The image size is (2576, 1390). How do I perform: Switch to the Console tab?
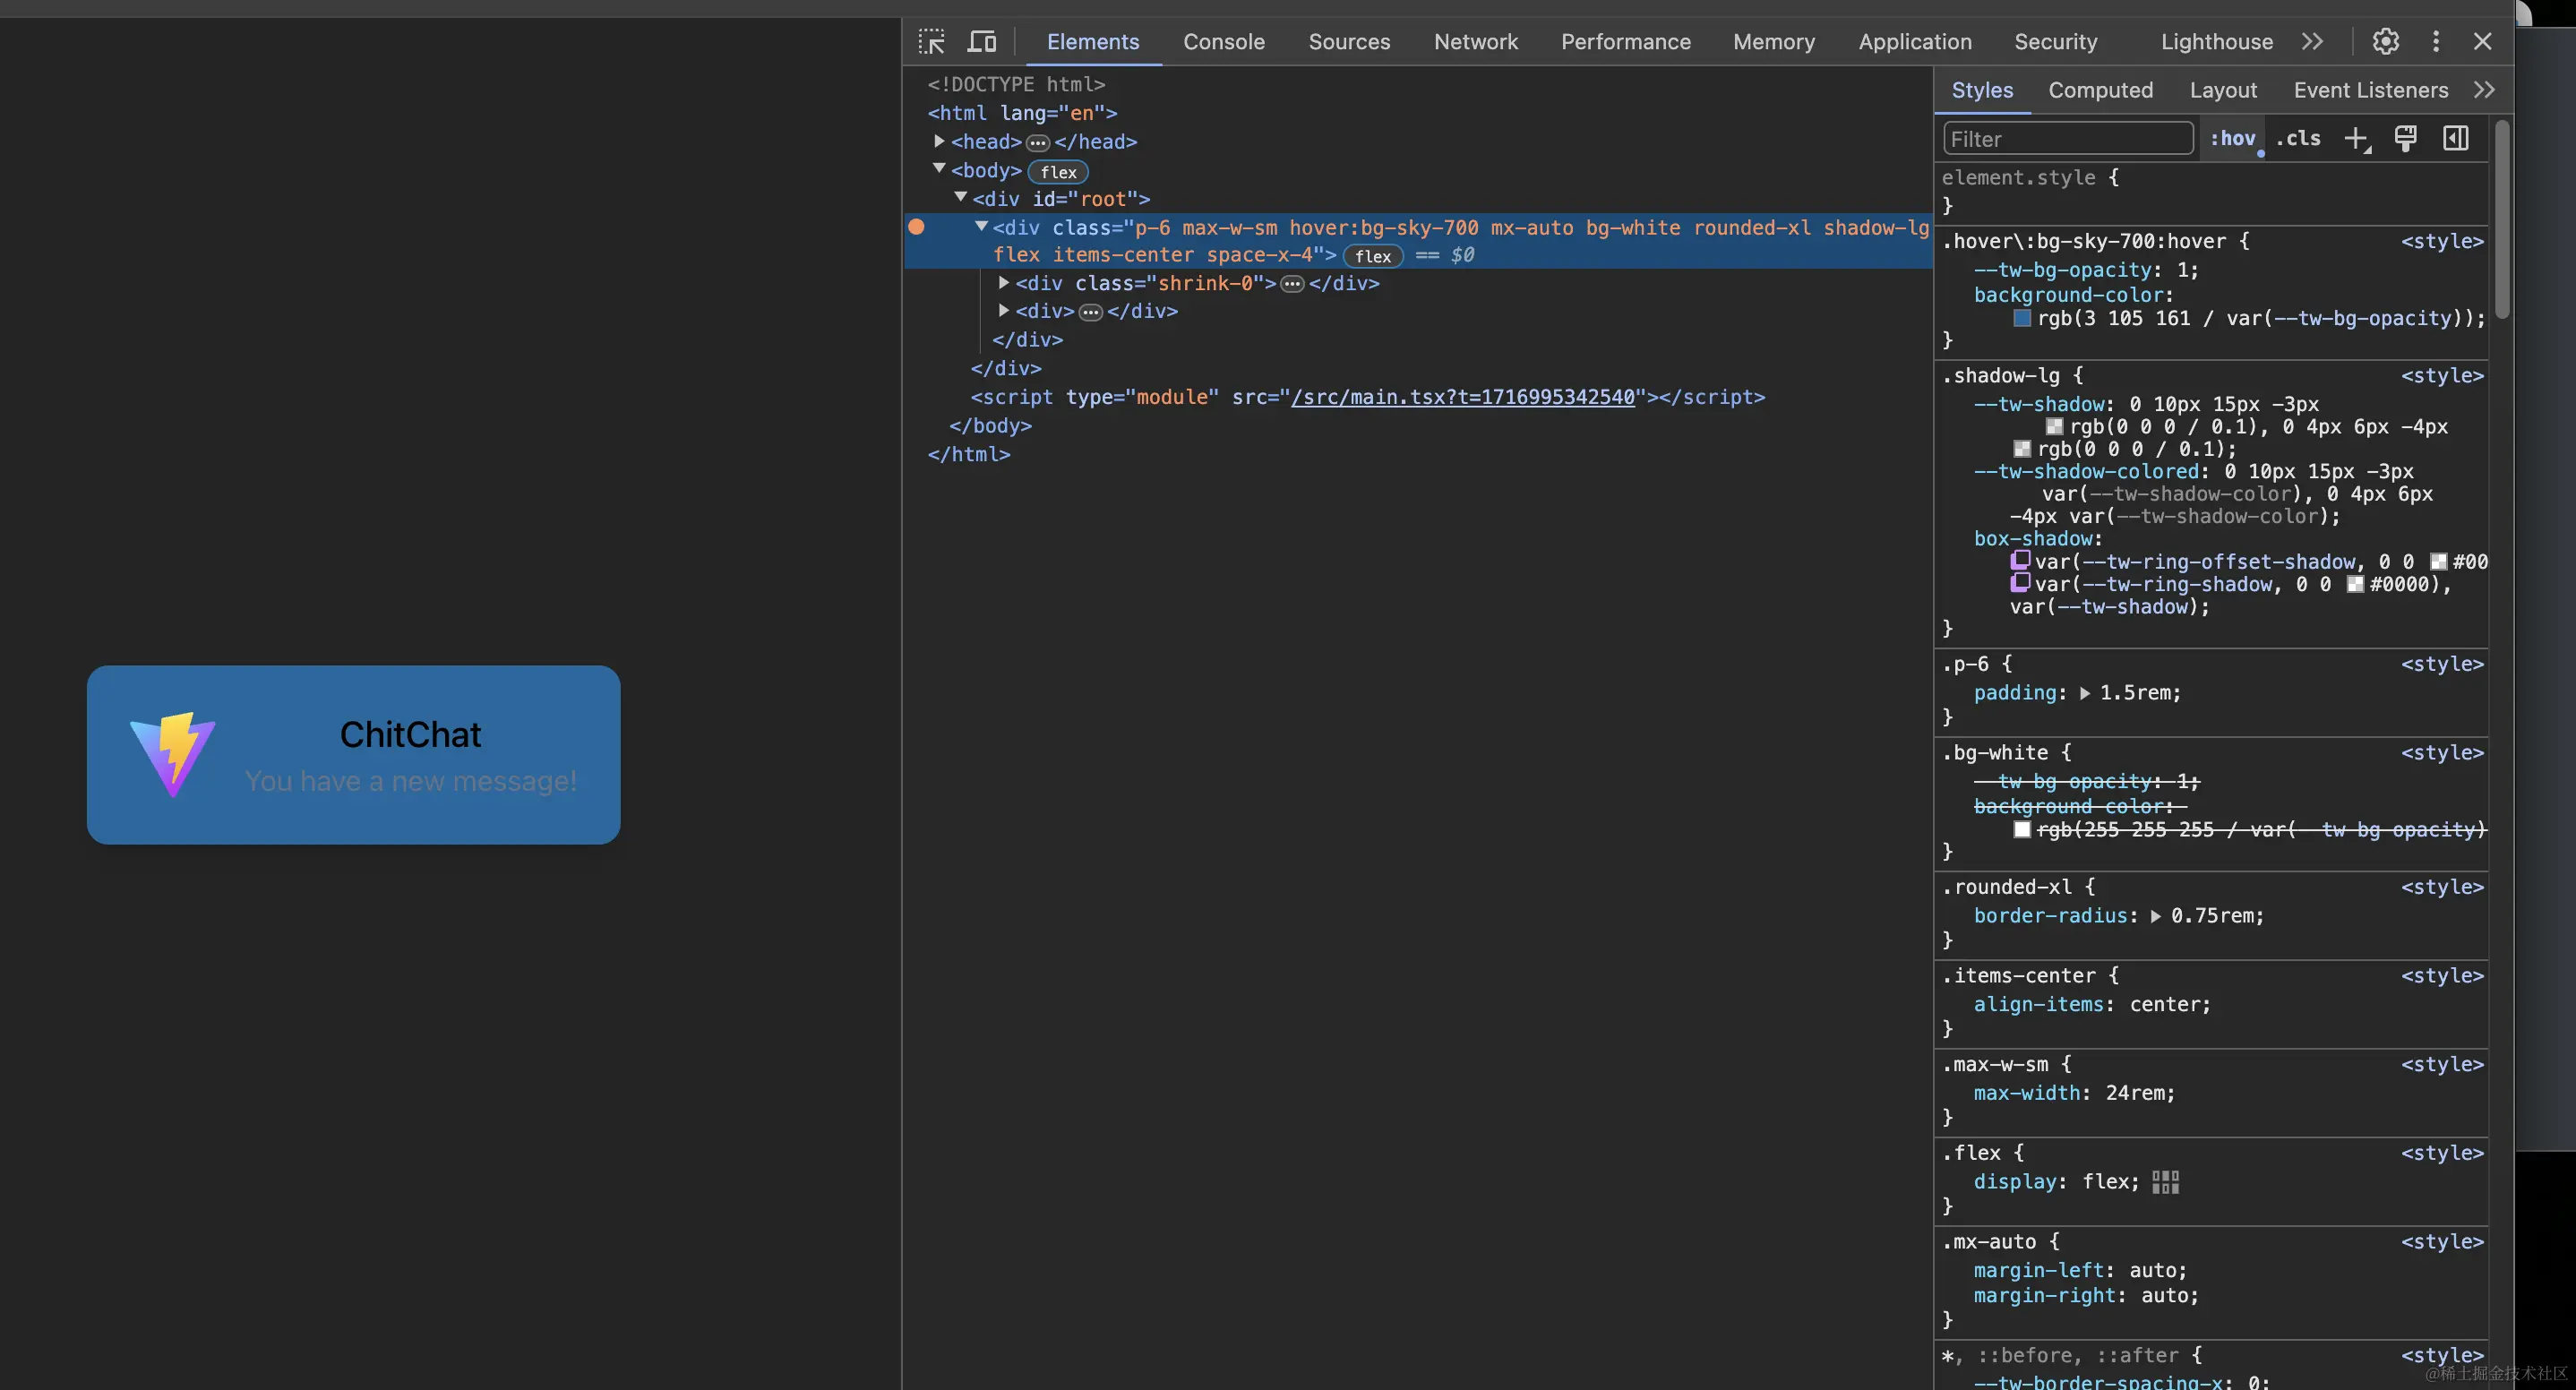click(1223, 42)
